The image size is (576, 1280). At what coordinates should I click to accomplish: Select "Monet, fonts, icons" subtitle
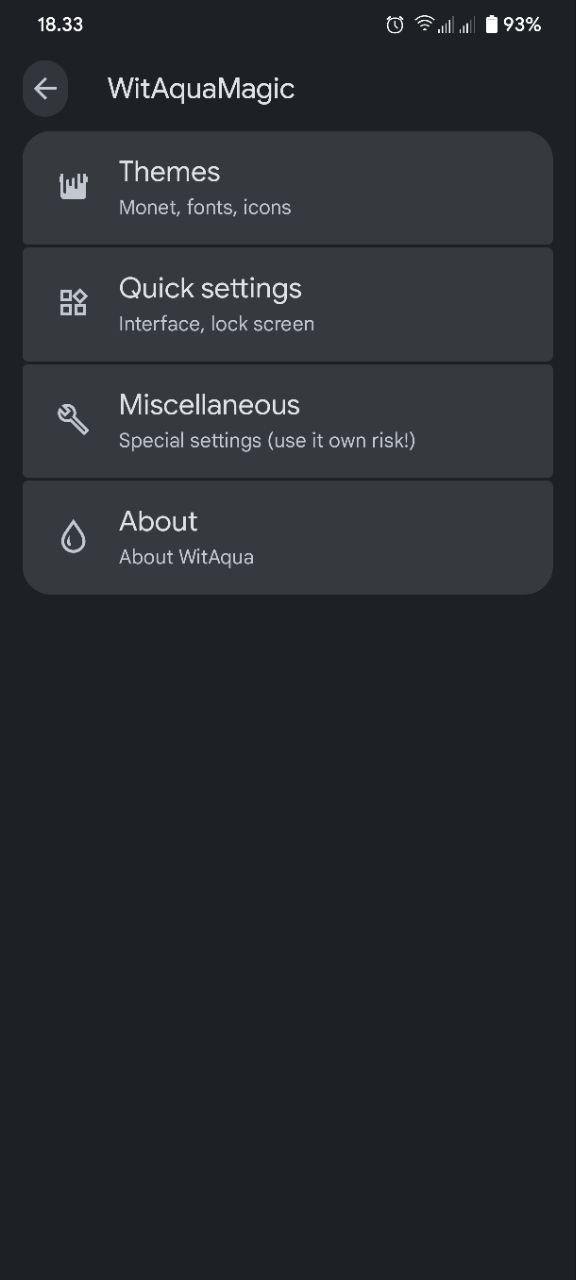(x=205, y=208)
